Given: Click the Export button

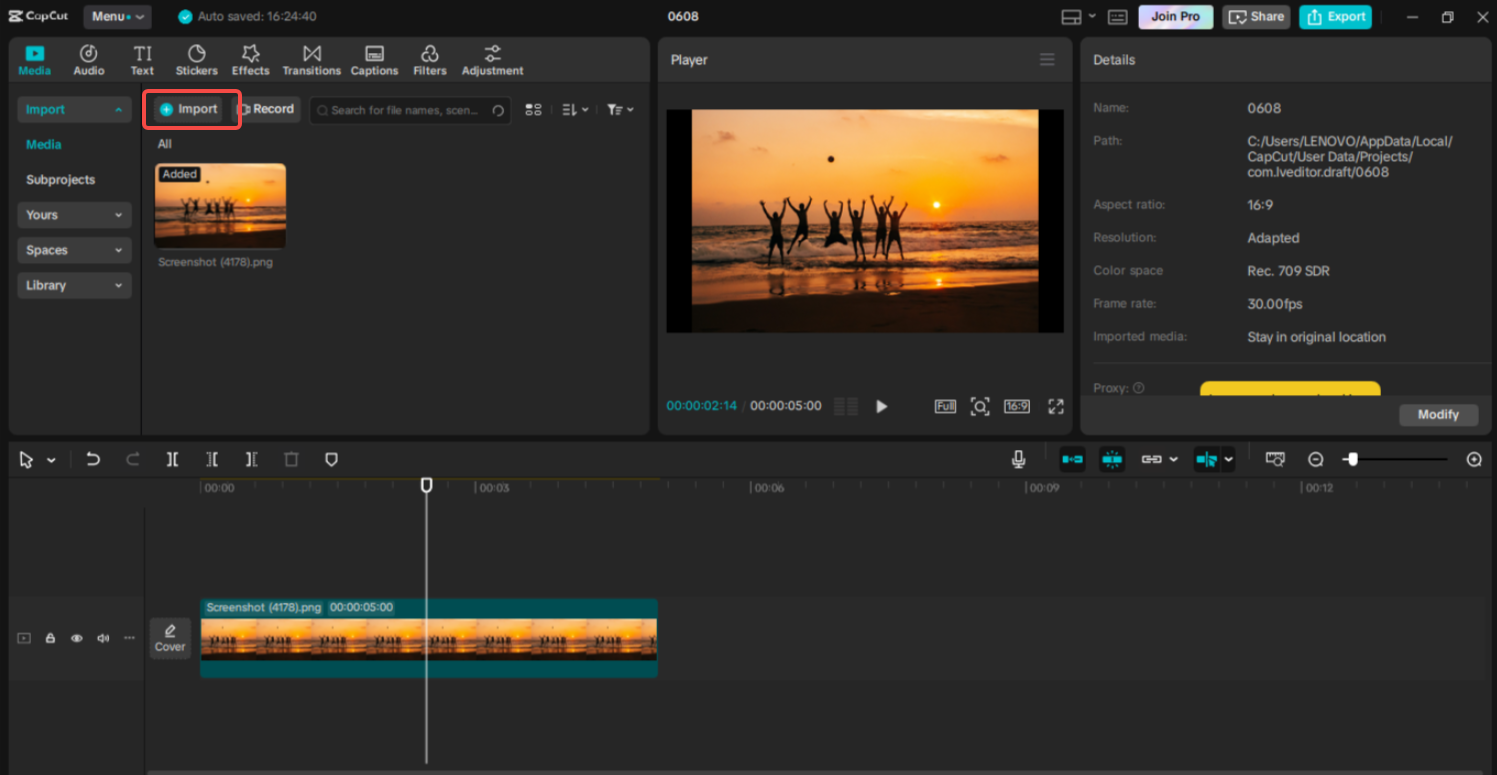Looking at the screenshot, I should coord(1335,16).
